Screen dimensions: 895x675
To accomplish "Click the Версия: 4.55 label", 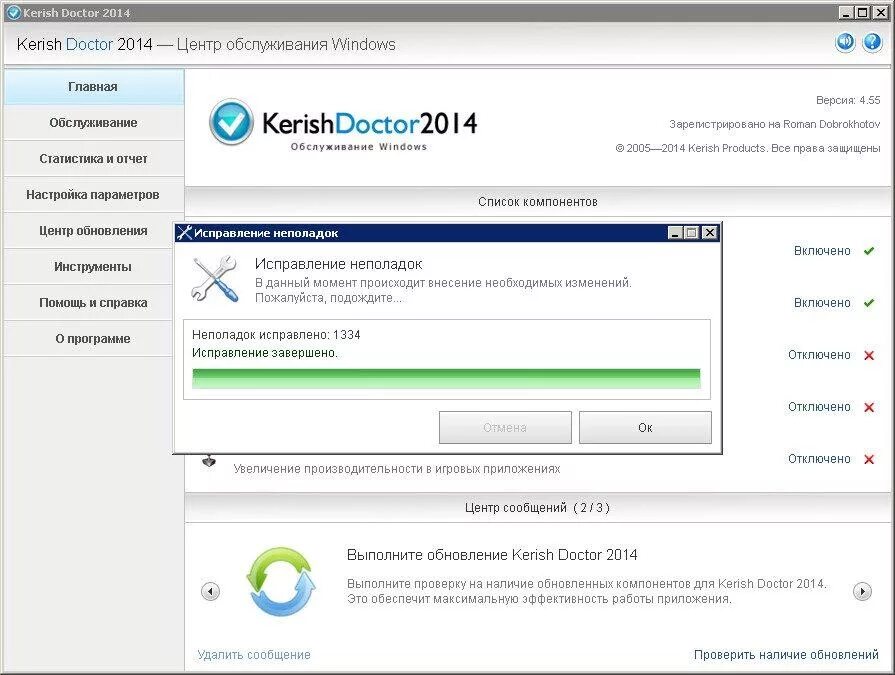I will (848, 100).
